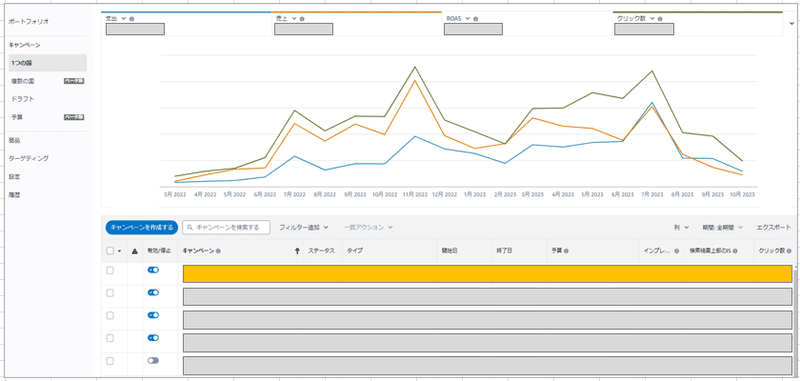Click the キャンペーンを作成する button
Screen dimensions: 800x381
[142, 227]
